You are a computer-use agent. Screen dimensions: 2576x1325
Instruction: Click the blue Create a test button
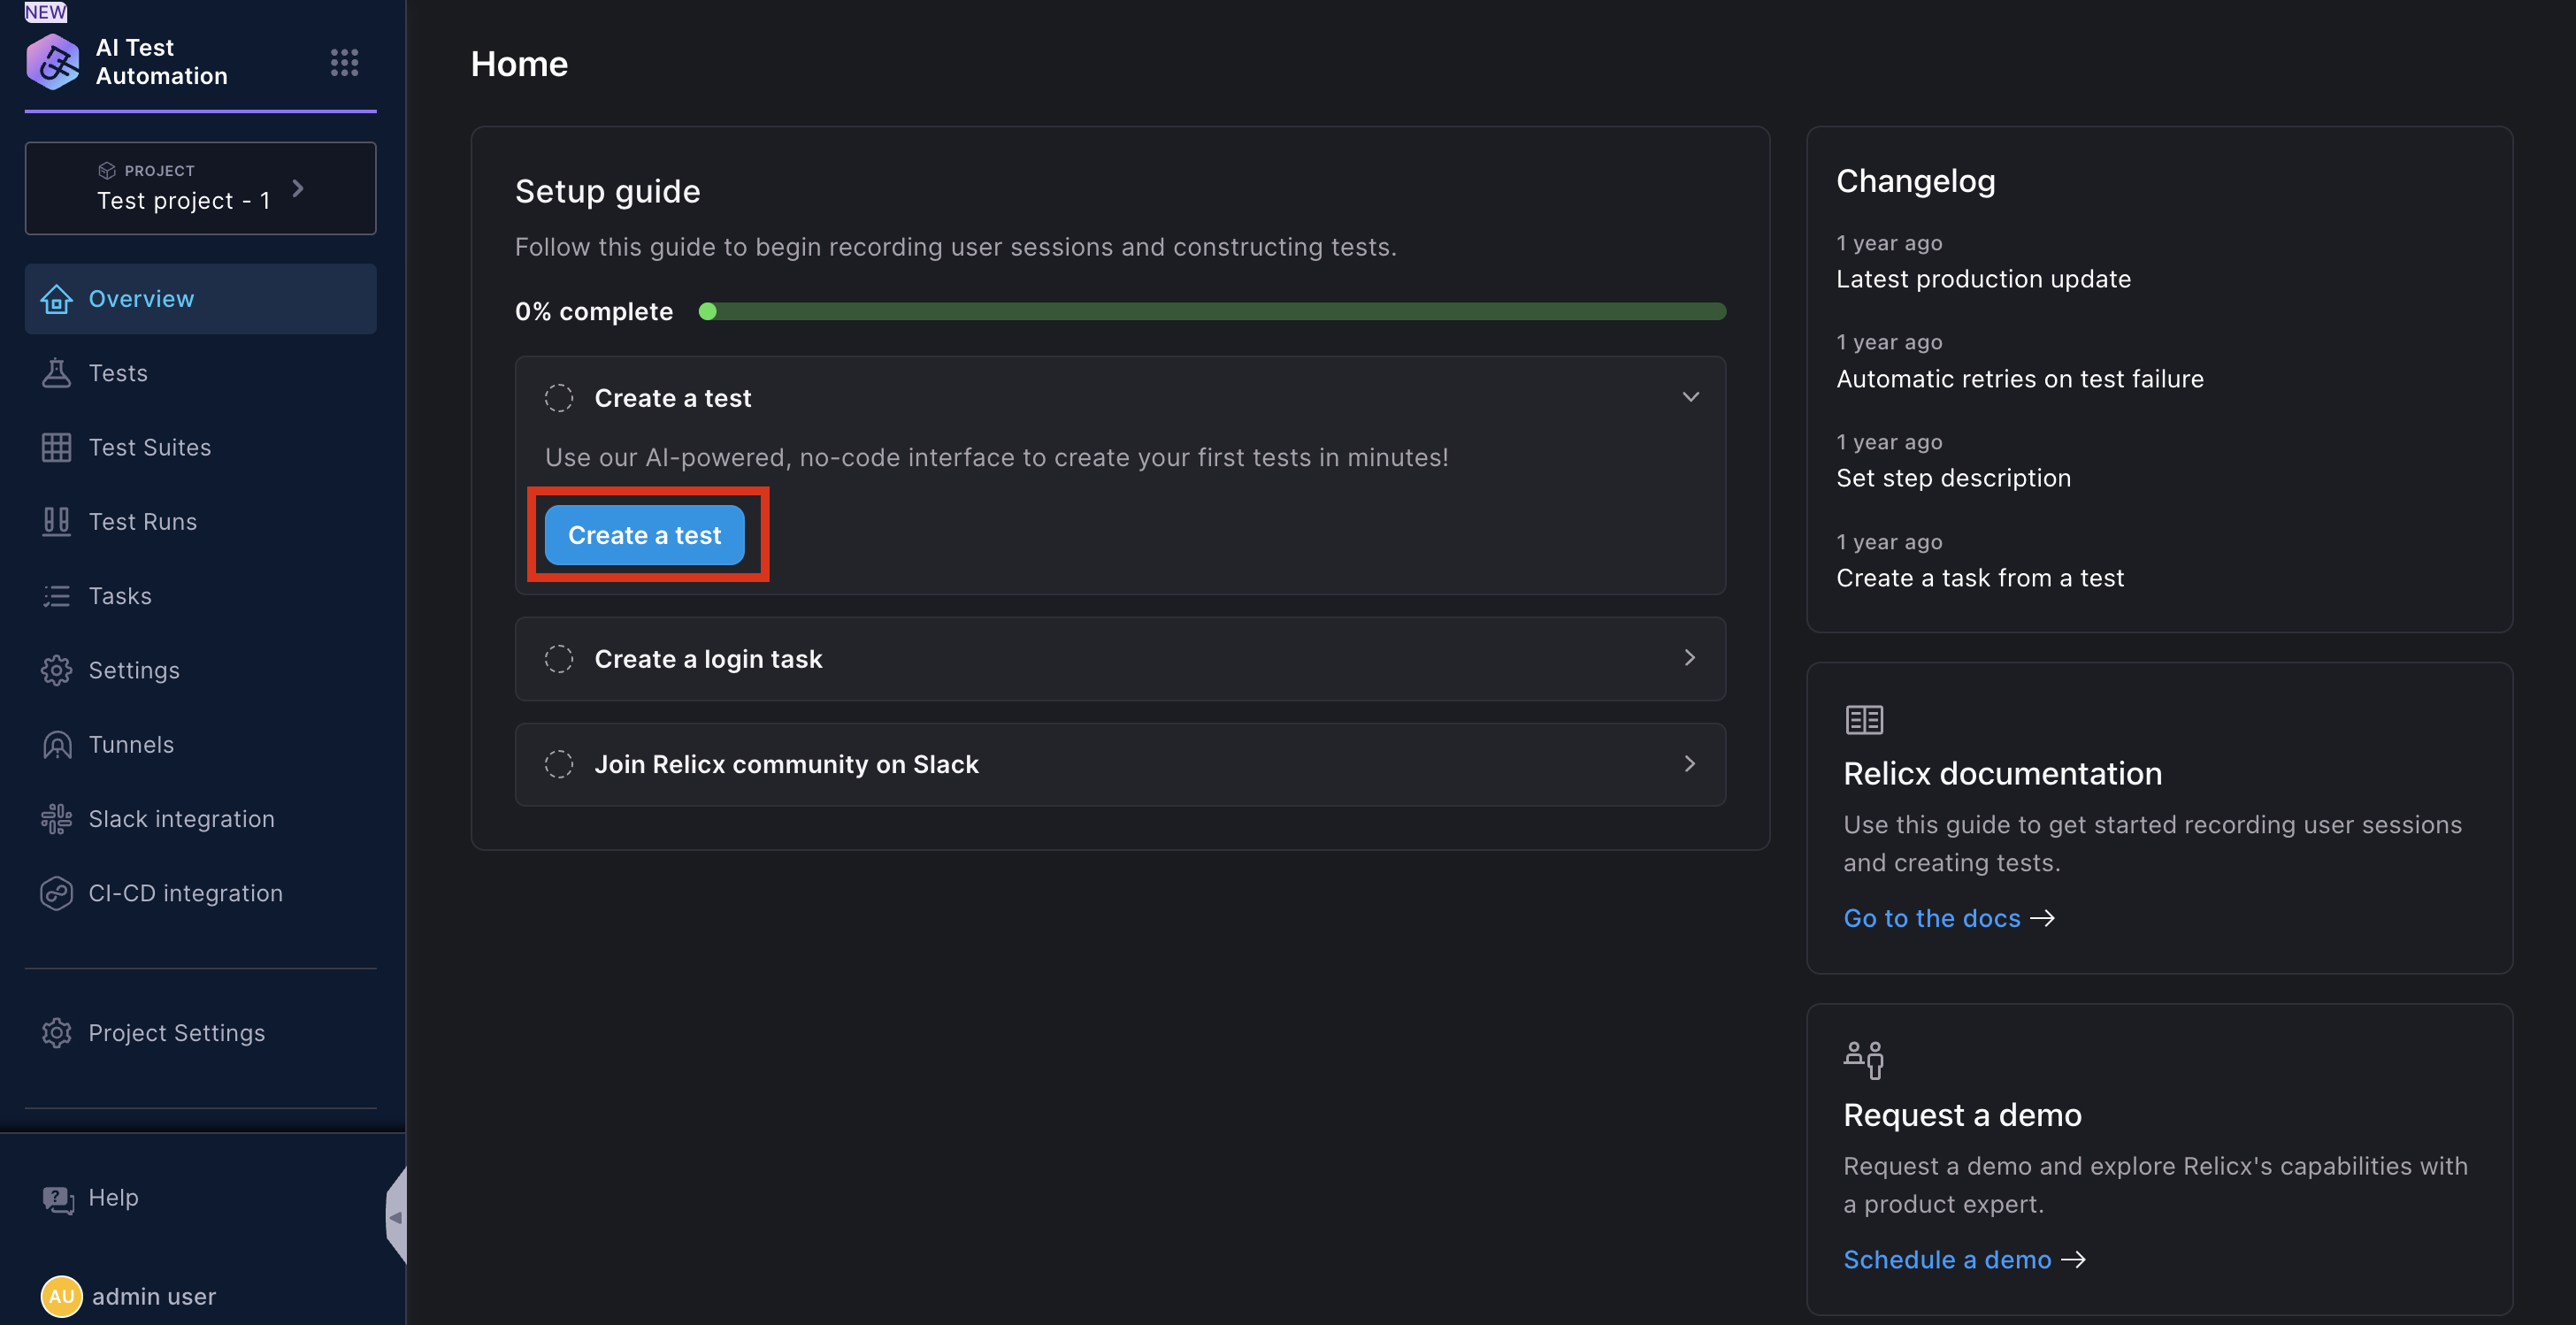click(644, 535)
